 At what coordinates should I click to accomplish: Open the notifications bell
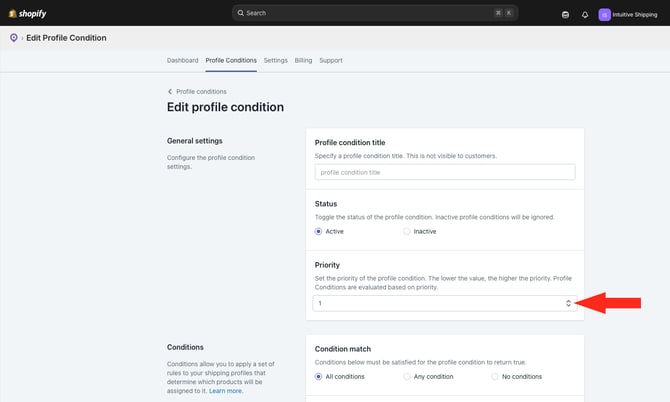pyautogui.click(x=585, y=15)
